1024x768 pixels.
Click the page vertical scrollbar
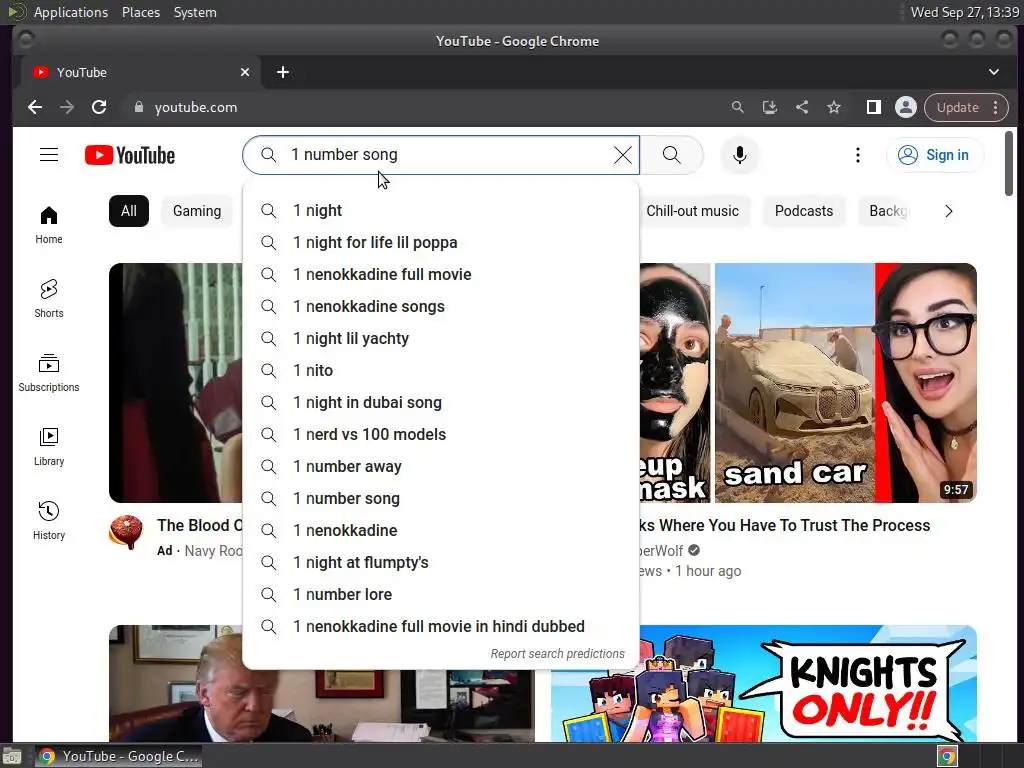pyautogui.click(x=1009, y=163)
